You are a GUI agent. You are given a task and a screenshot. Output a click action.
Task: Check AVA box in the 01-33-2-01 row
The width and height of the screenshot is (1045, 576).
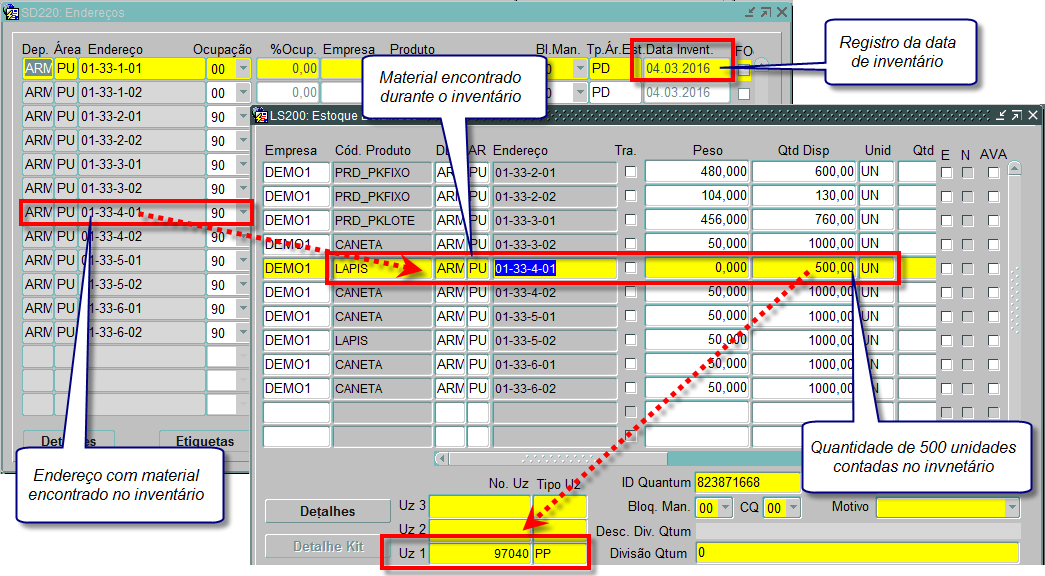[994, 173]
